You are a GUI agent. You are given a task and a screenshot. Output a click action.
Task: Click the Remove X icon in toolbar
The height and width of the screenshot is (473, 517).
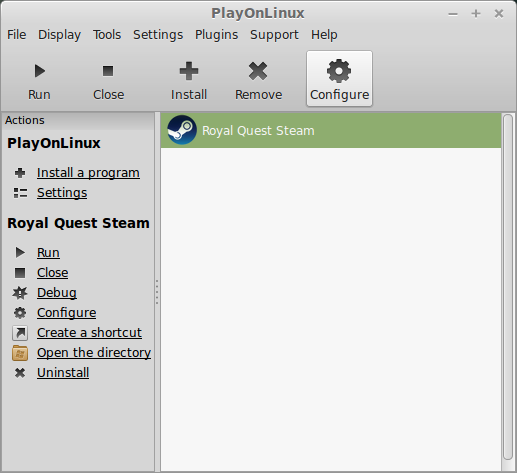(258, 71)
